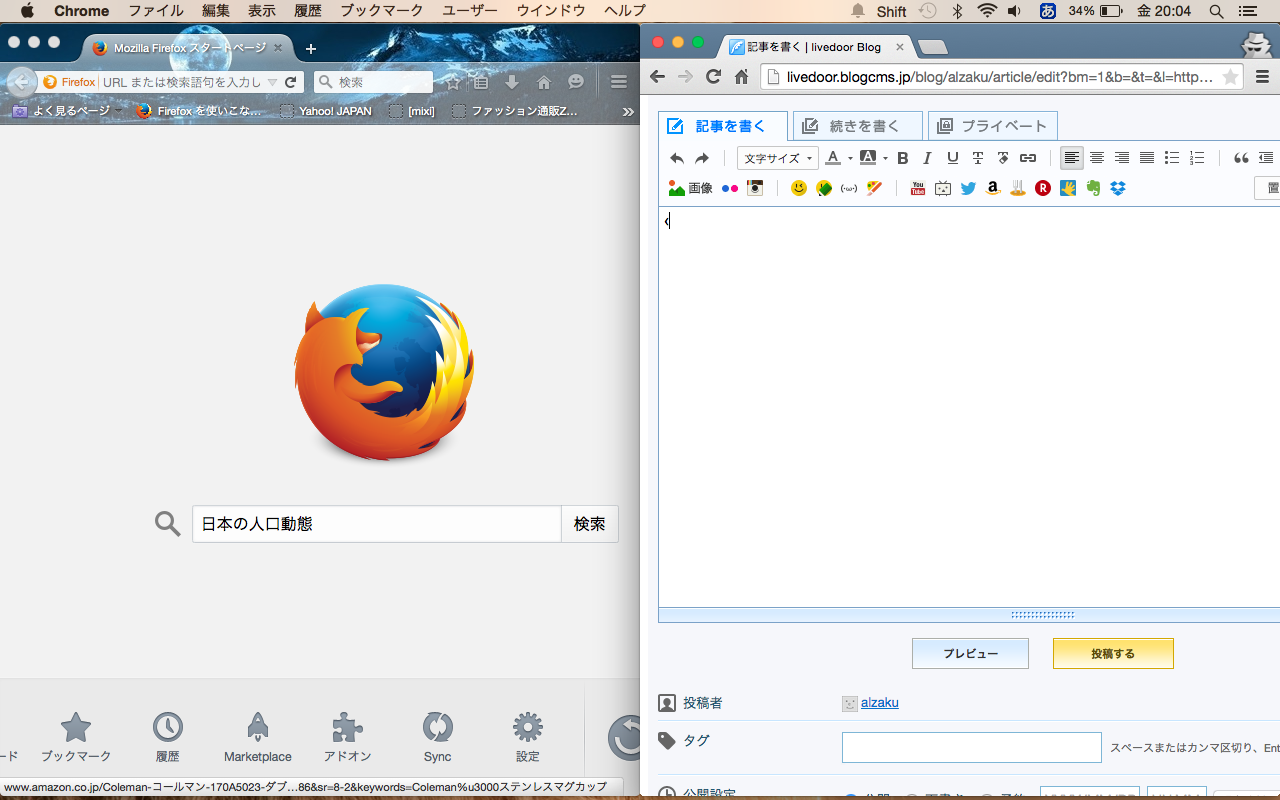Open the [mixi] bookmark in Firefox
1280x800 pixels.
[x=412, y=111]
